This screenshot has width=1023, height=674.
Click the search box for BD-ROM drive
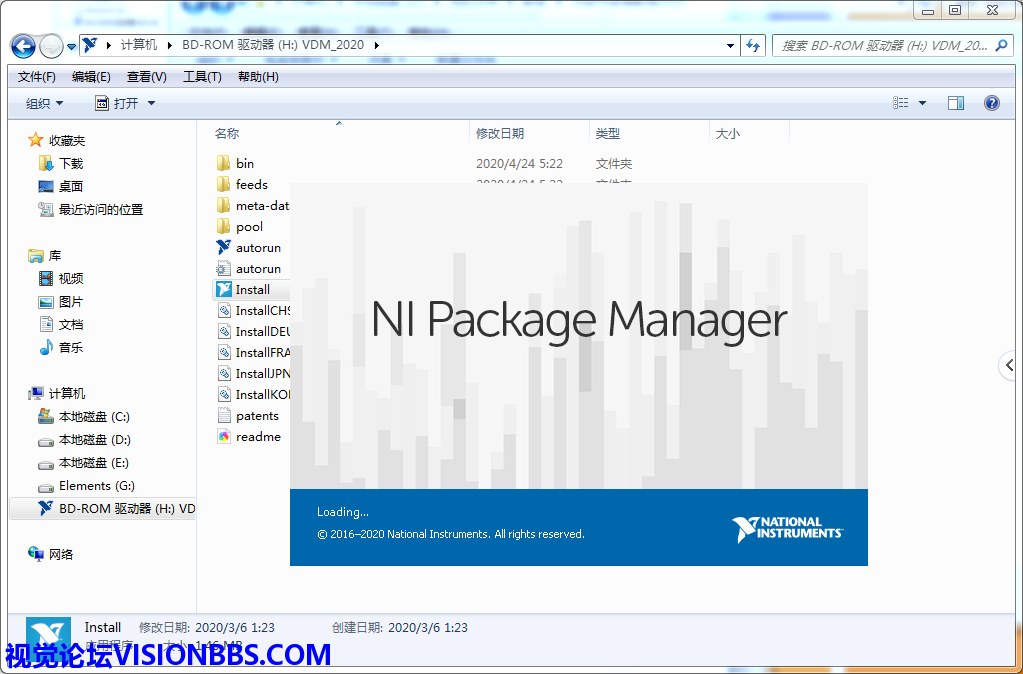pyautogui.click(x=885, y=46)
